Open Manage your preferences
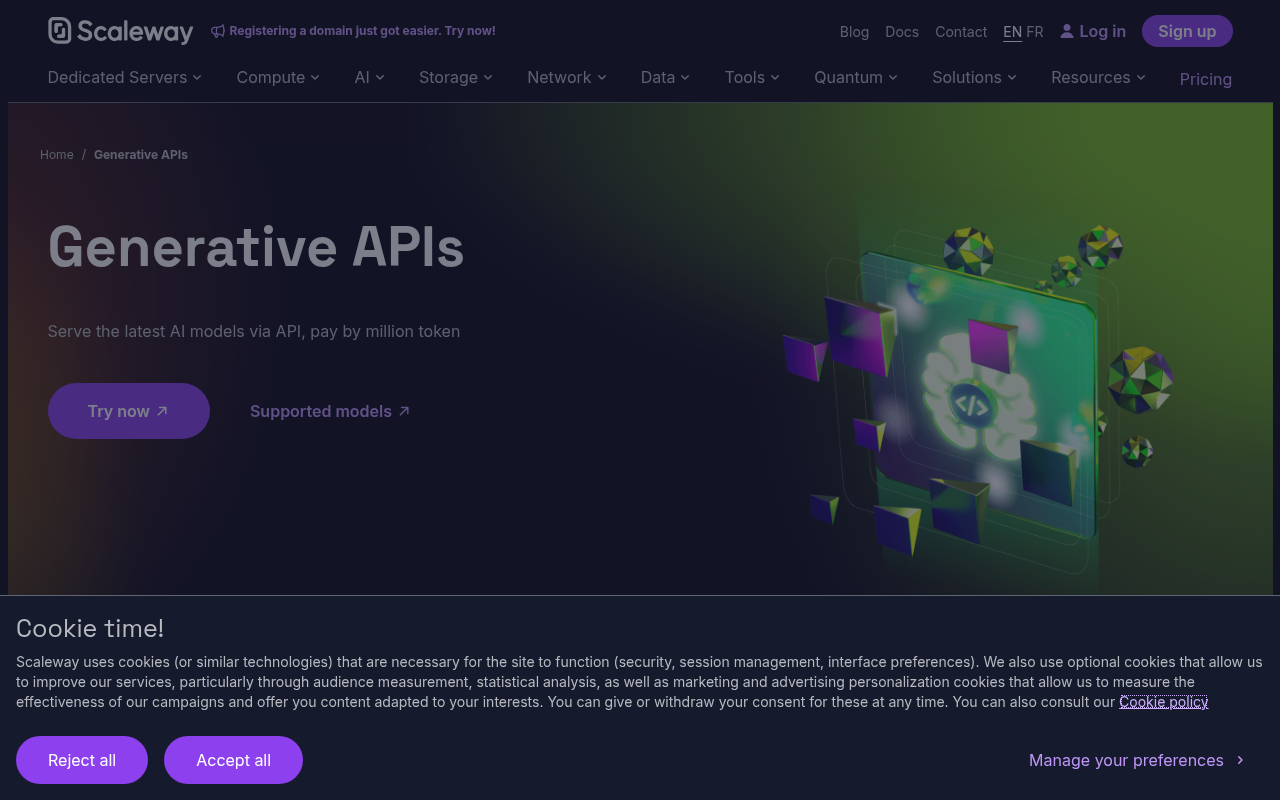1280x800 pixels. click(1137, 760)
